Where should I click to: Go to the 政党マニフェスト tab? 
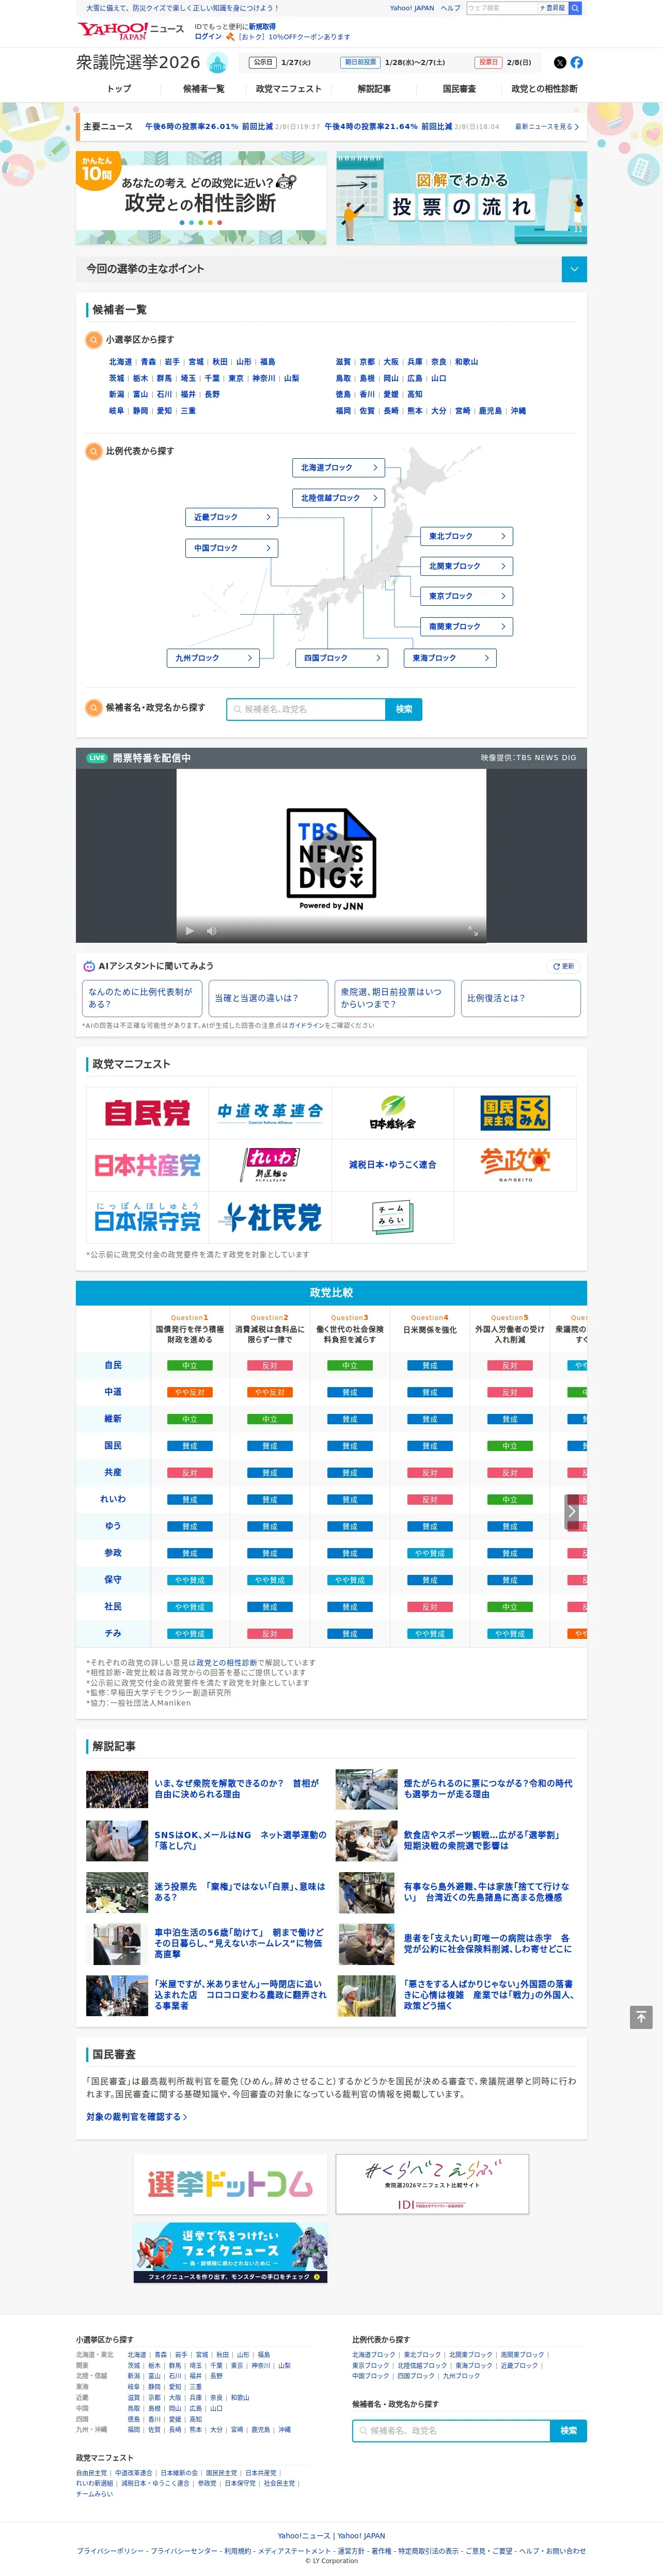[289, 89]
